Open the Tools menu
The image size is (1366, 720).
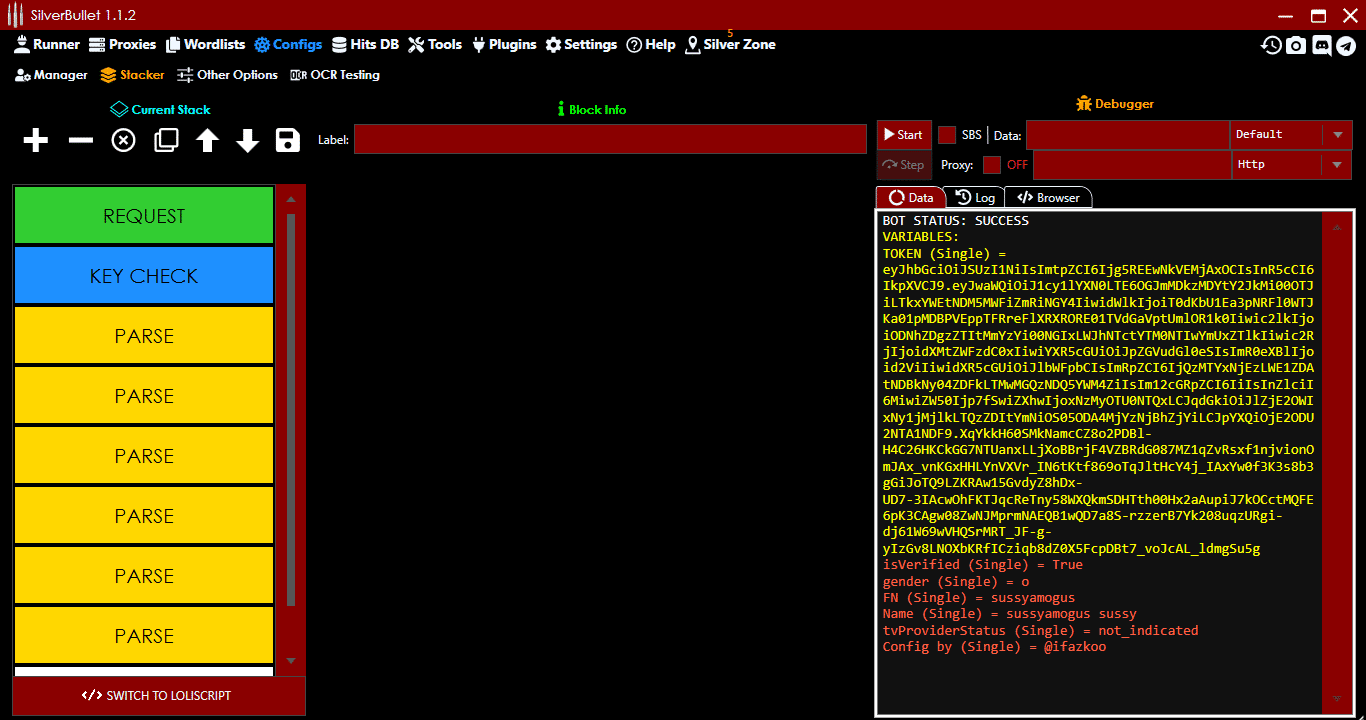[x=435, y=45]
